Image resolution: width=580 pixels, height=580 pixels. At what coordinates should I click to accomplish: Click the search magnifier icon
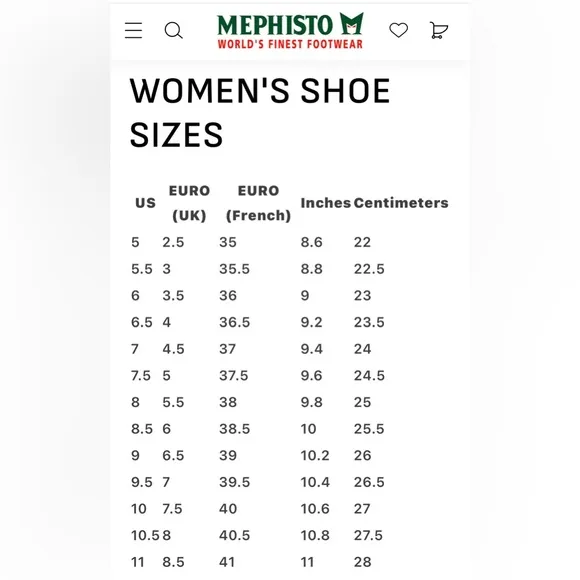(173, 30)
